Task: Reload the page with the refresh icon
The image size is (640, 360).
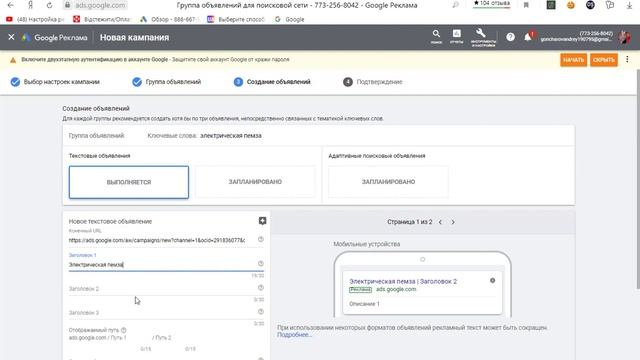Action: coord(49,5)
